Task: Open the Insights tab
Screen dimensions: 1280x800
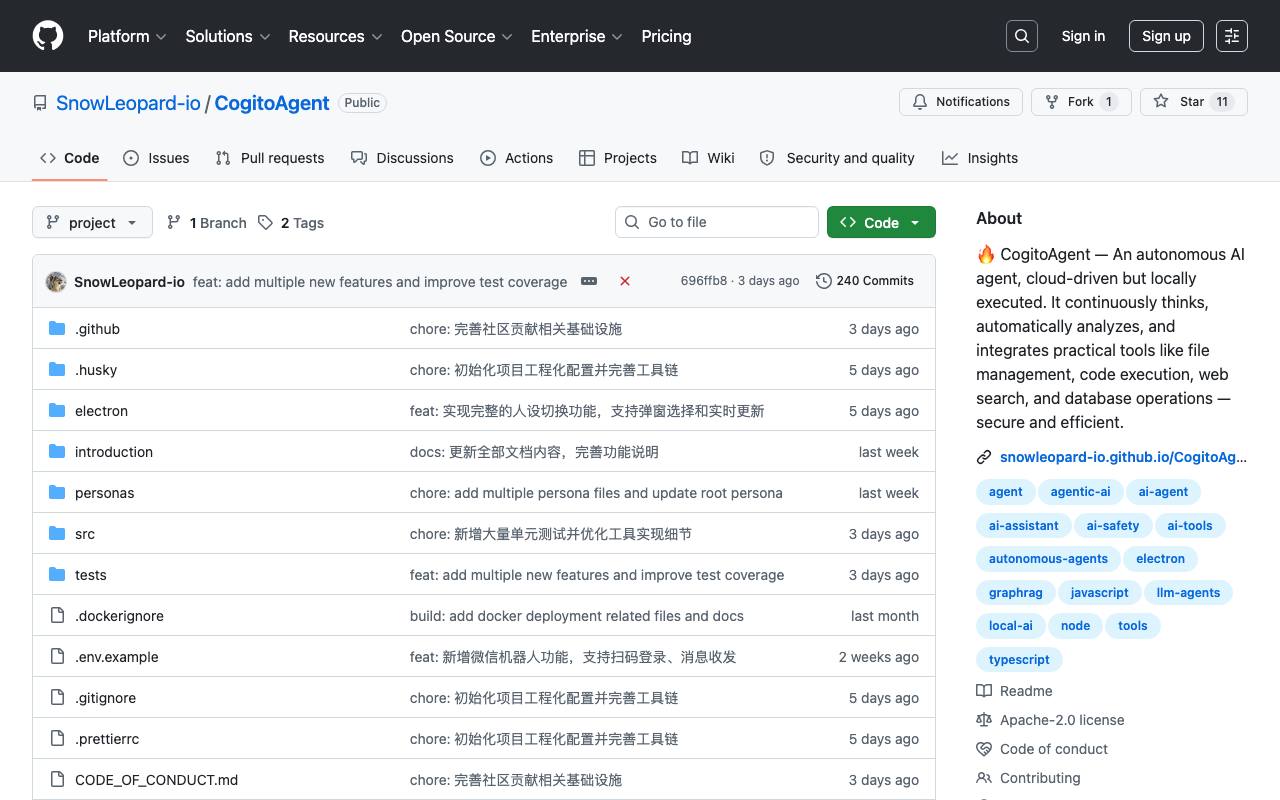Action: coord(980,158)
